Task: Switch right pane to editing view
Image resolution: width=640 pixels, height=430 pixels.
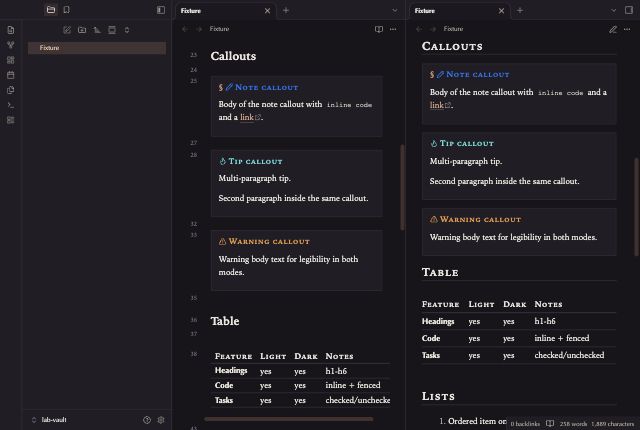Action: pyautogui.click(x=613, y=29)
